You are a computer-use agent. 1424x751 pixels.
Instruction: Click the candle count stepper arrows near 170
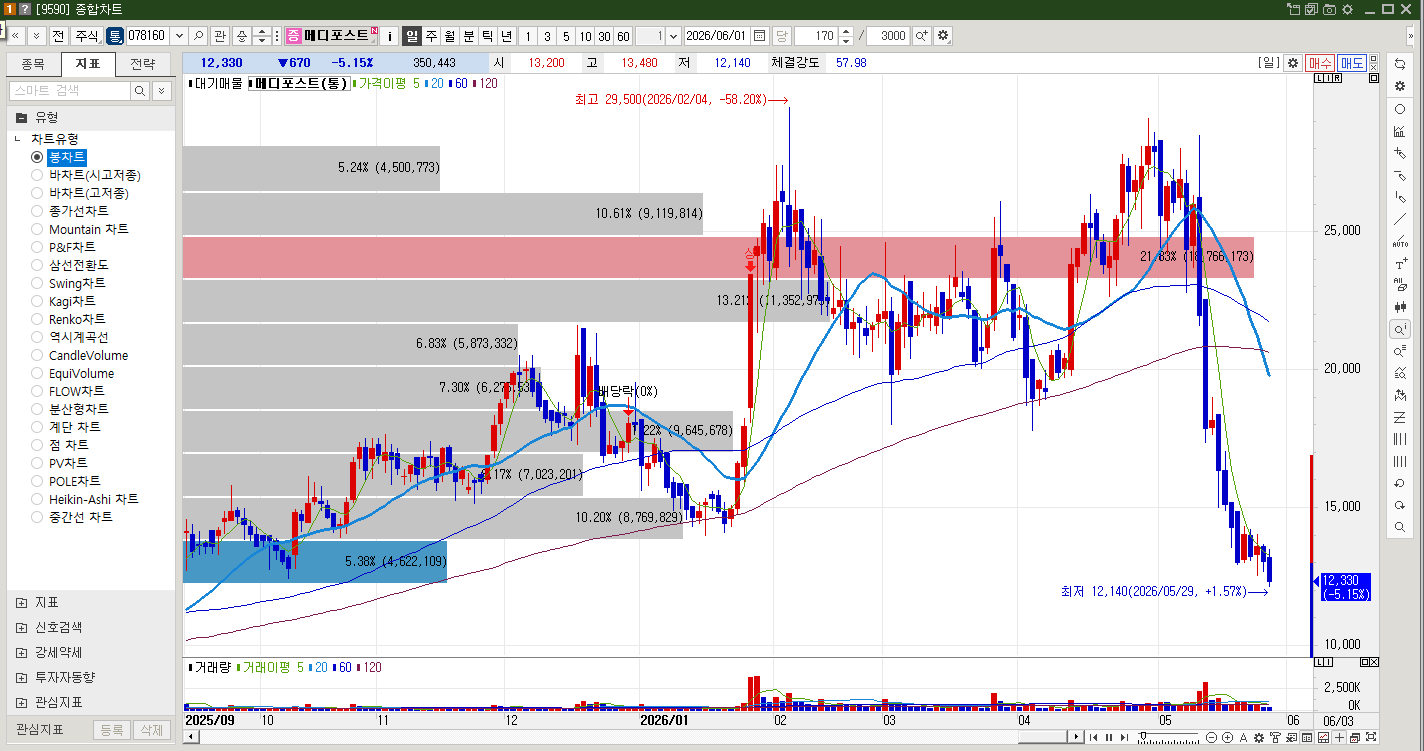(846, 36)
